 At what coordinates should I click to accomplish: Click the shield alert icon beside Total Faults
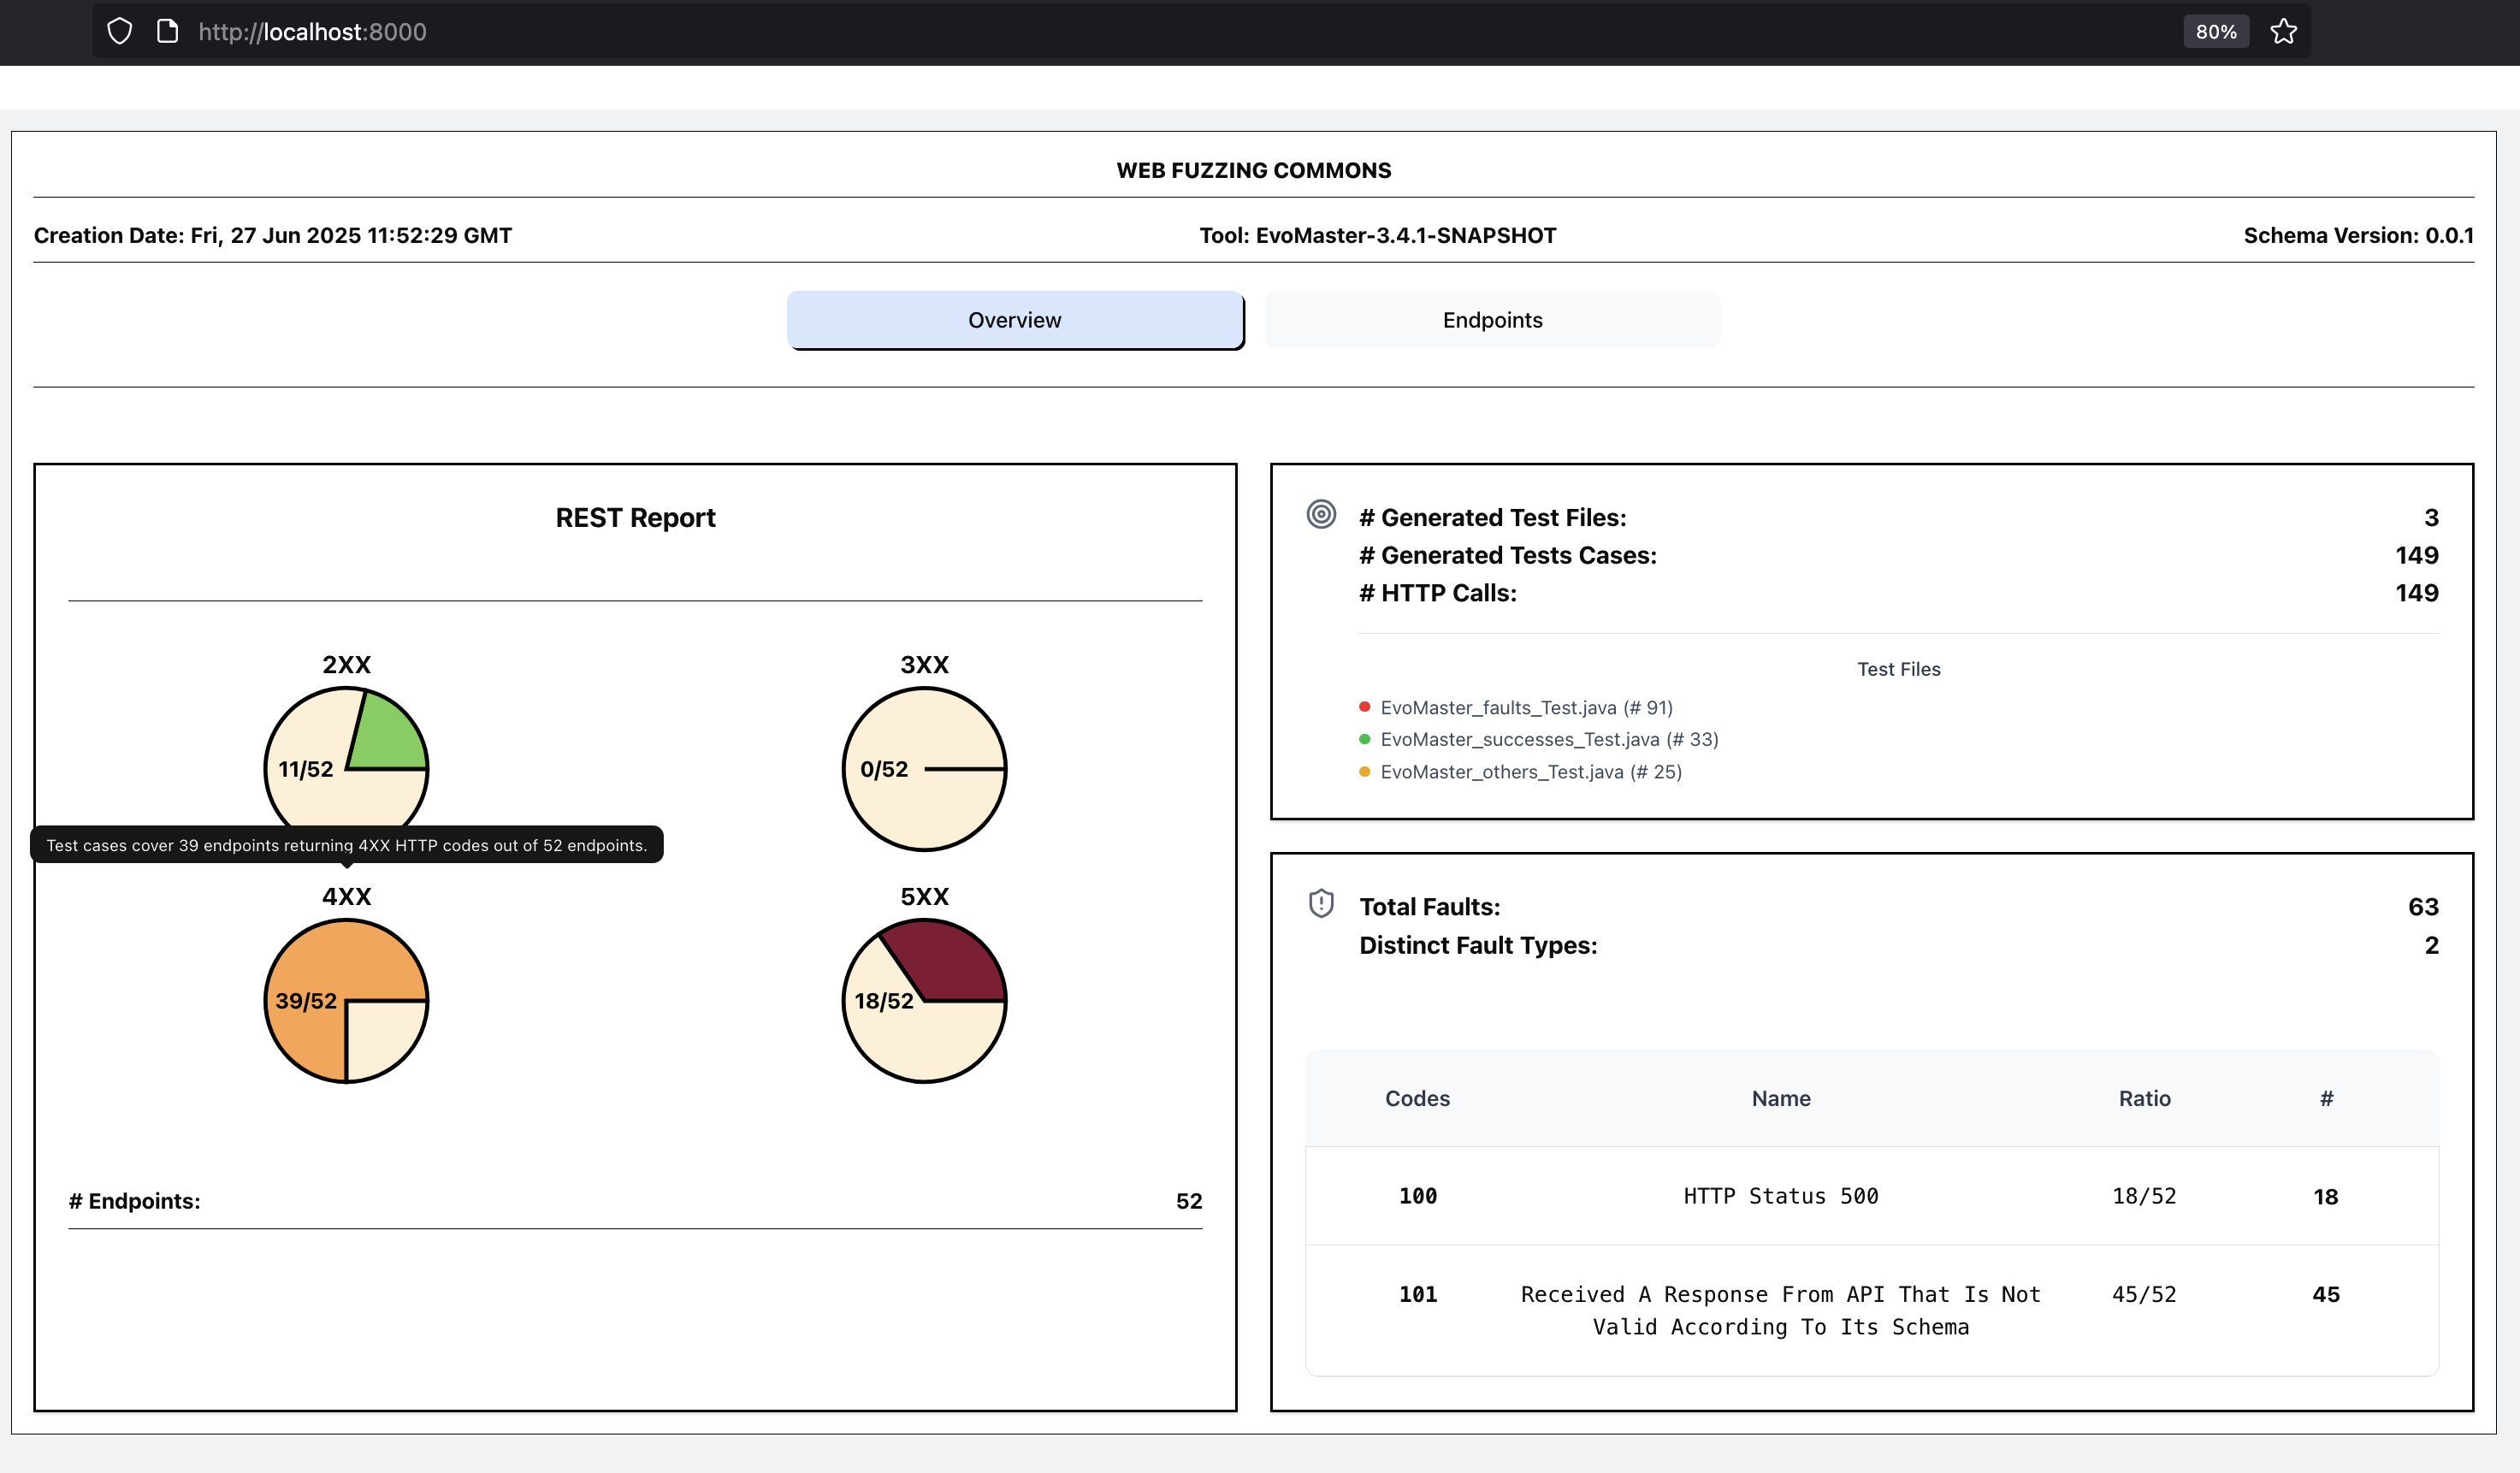coord(1321,903)
